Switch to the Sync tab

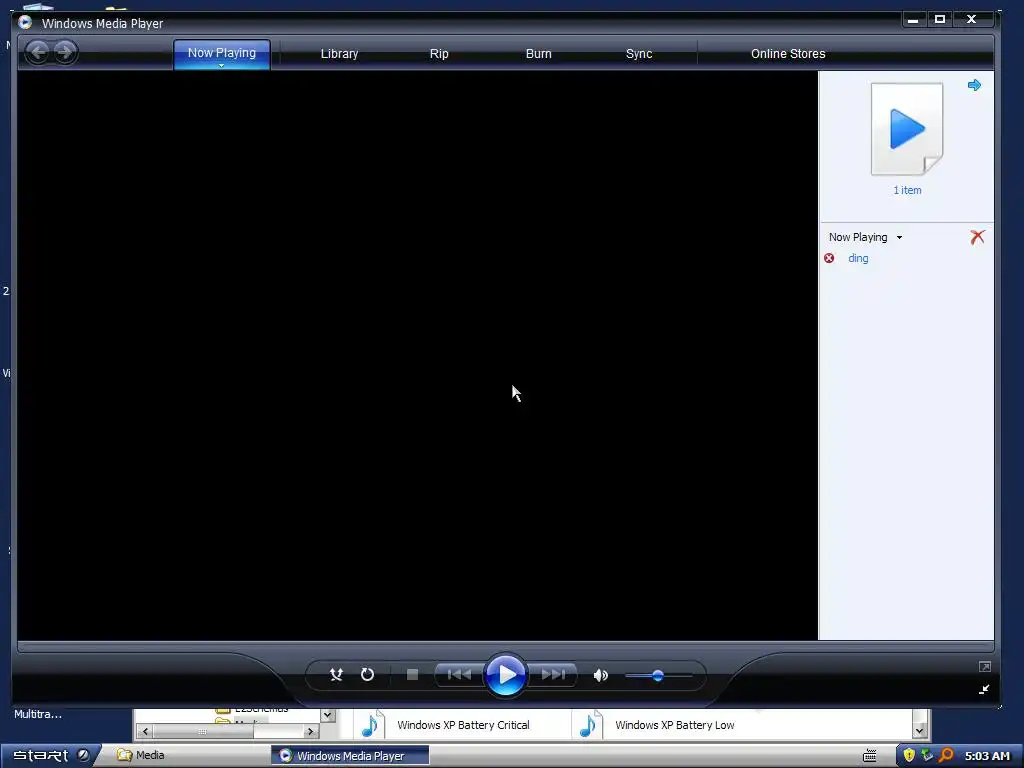point(639,54)
